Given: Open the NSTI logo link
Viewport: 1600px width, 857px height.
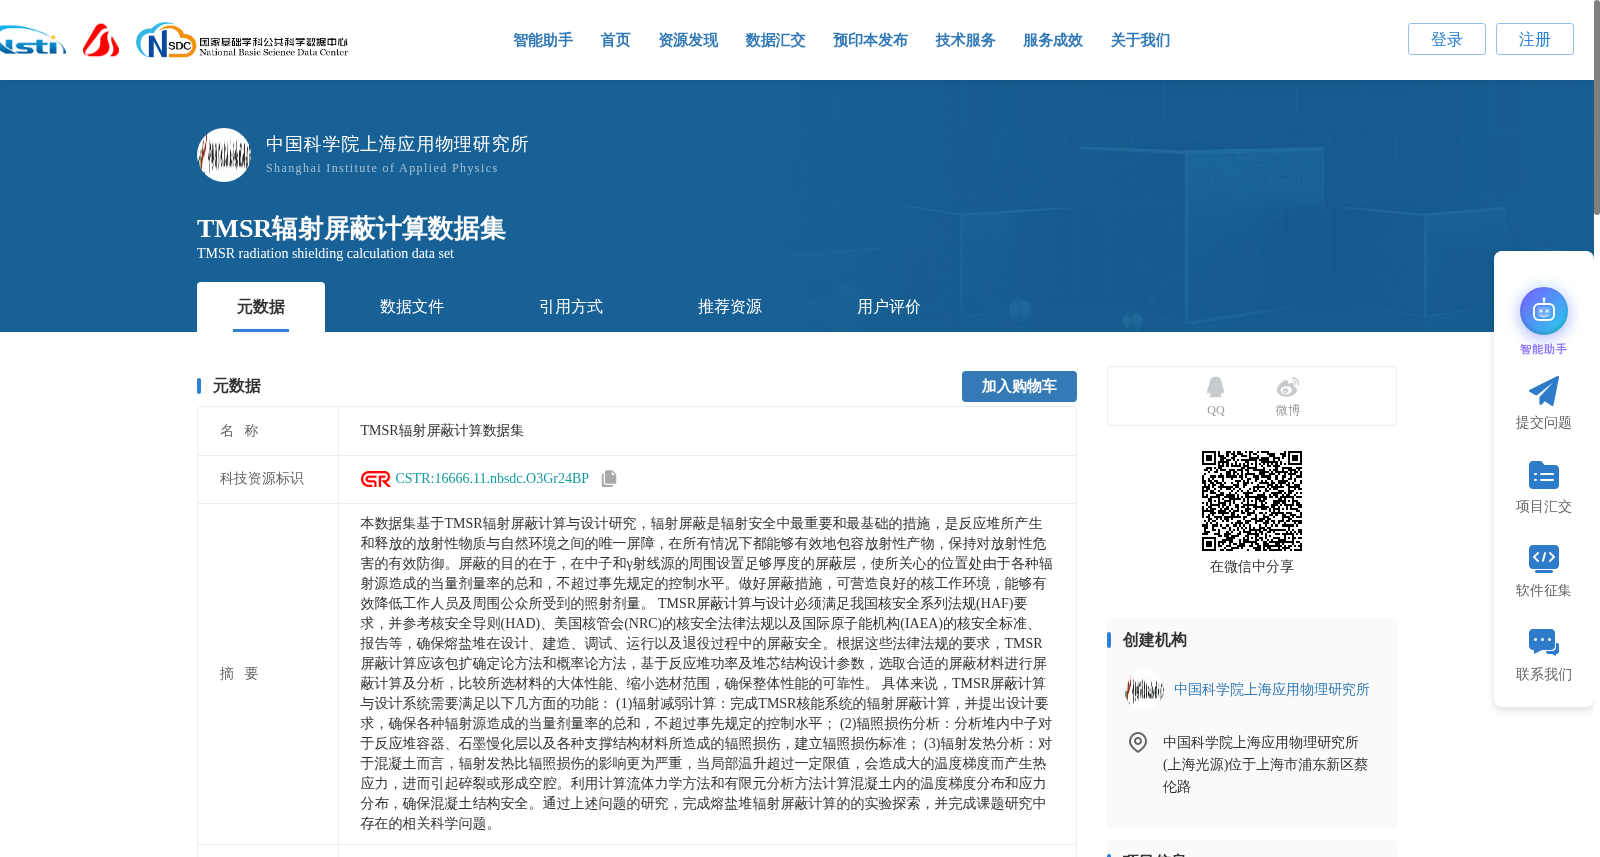Looking at the screenshot, I should pos(32,41).
